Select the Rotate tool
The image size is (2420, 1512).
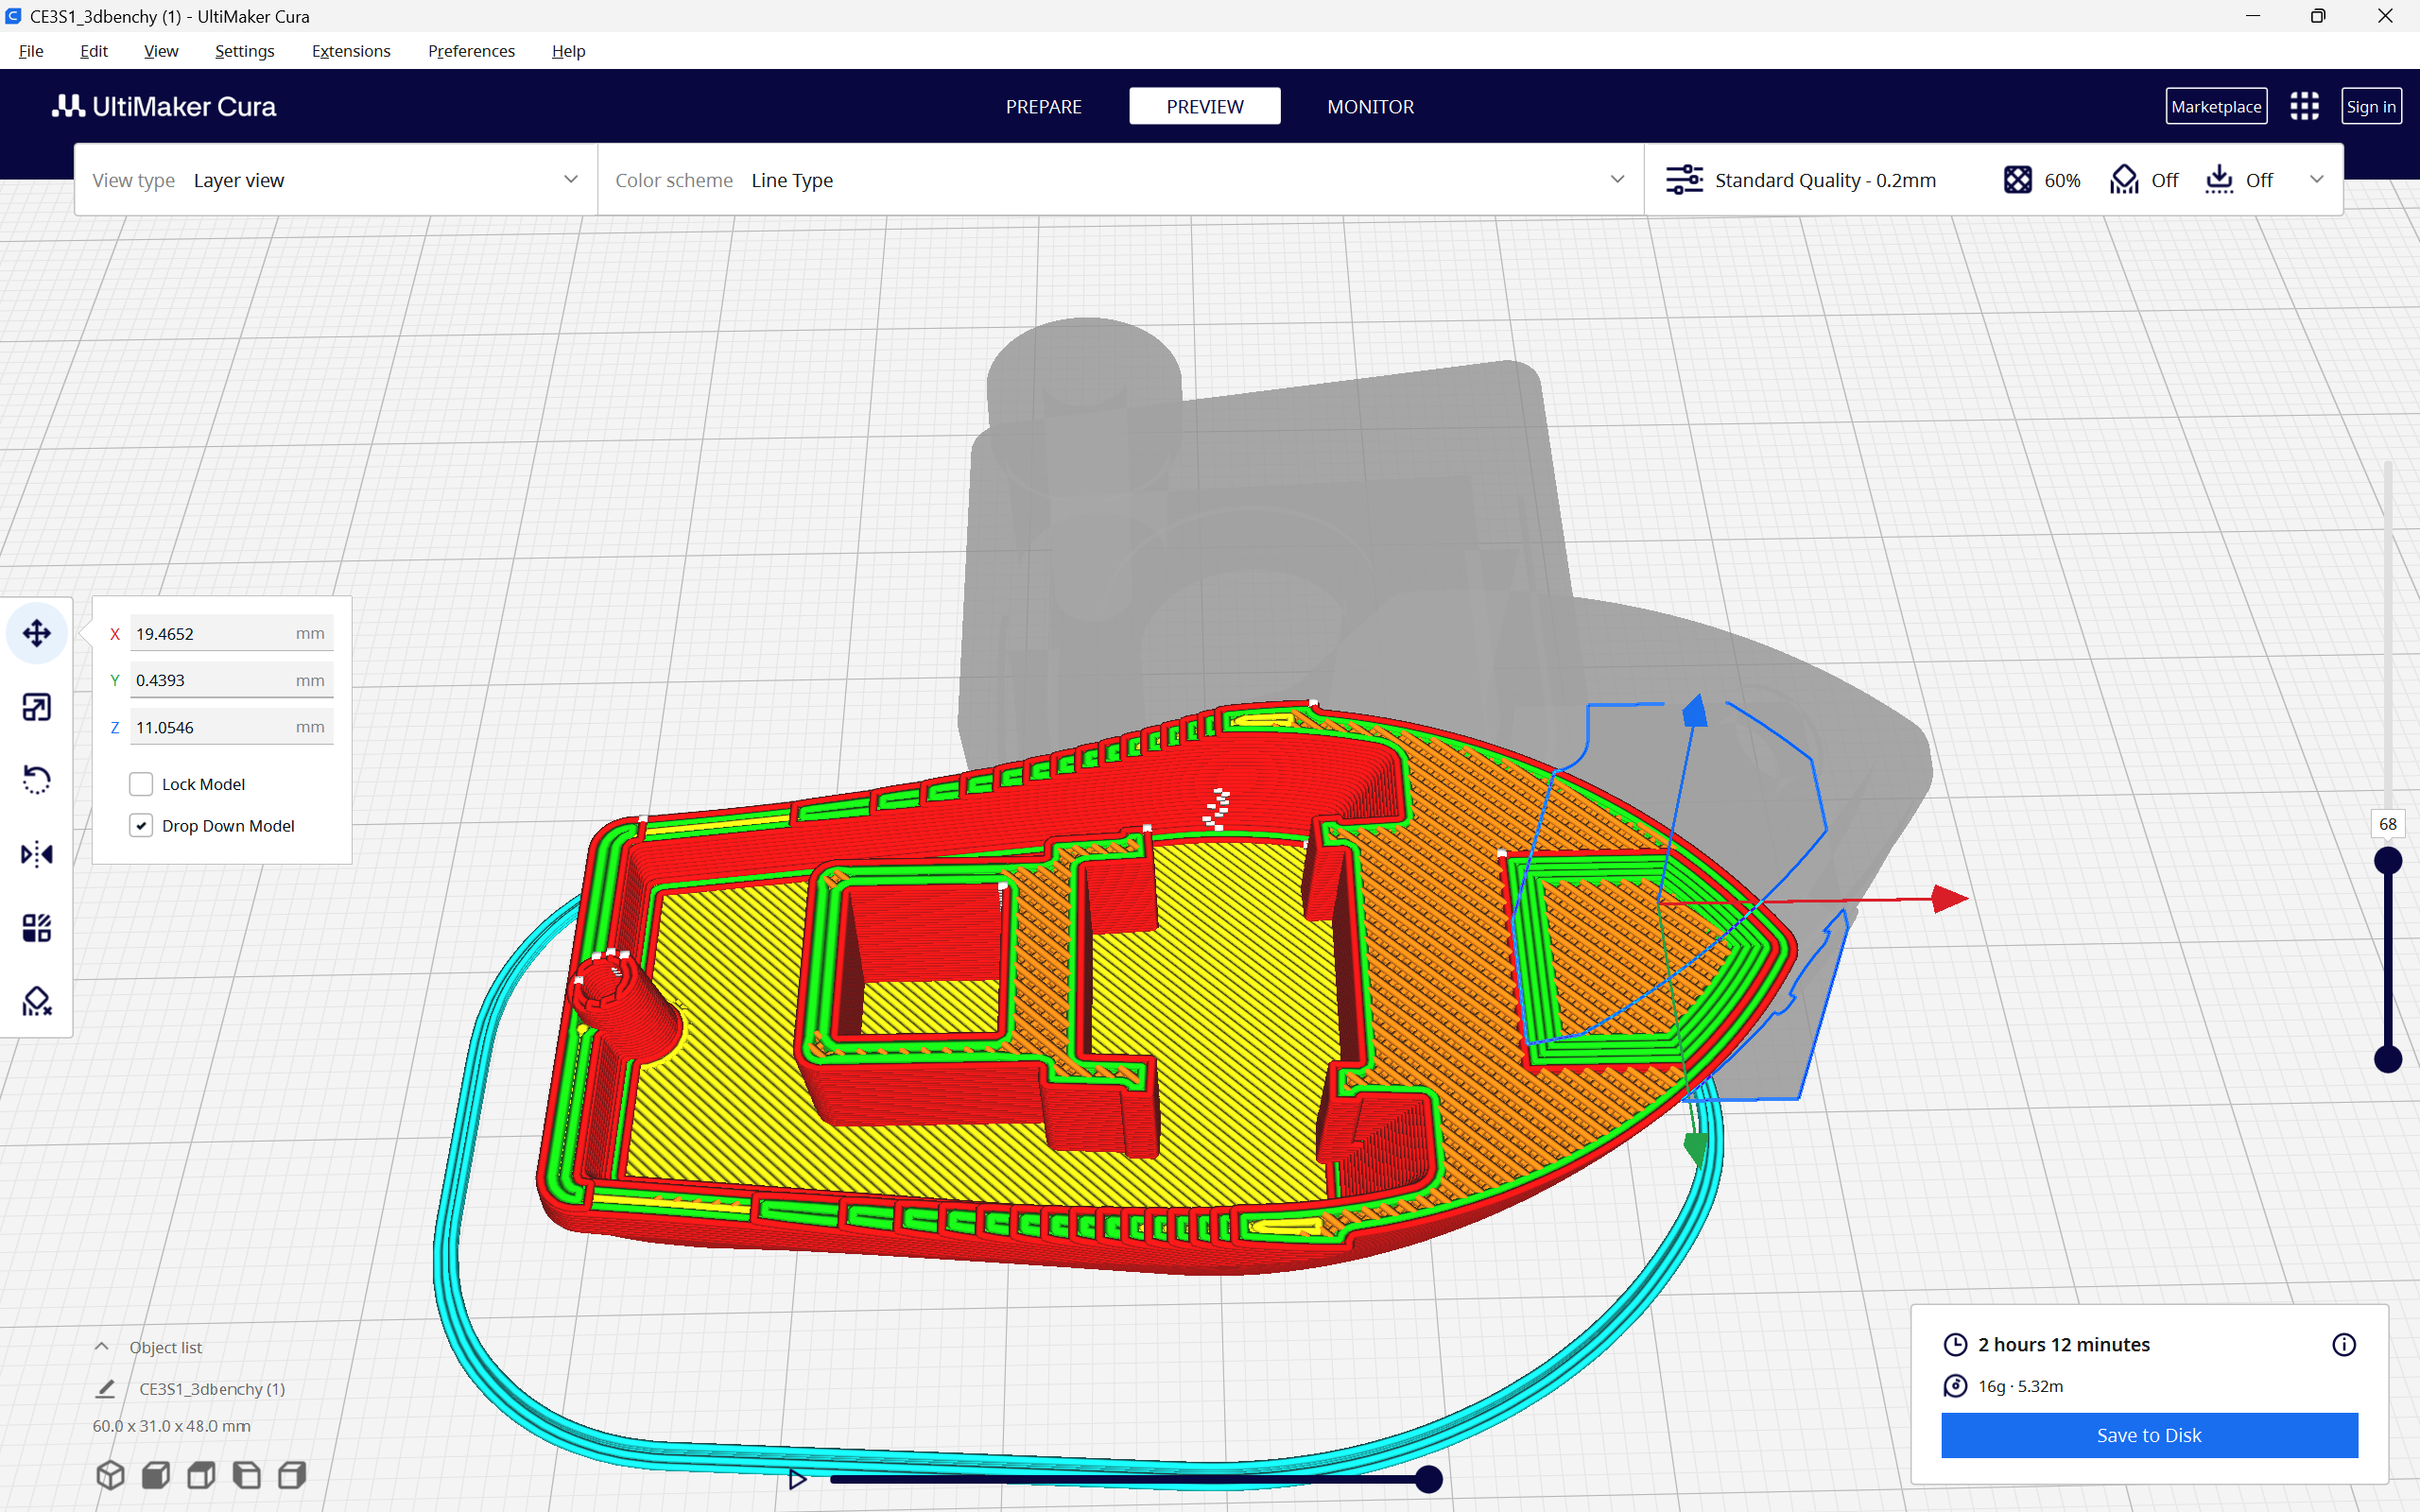37,780
